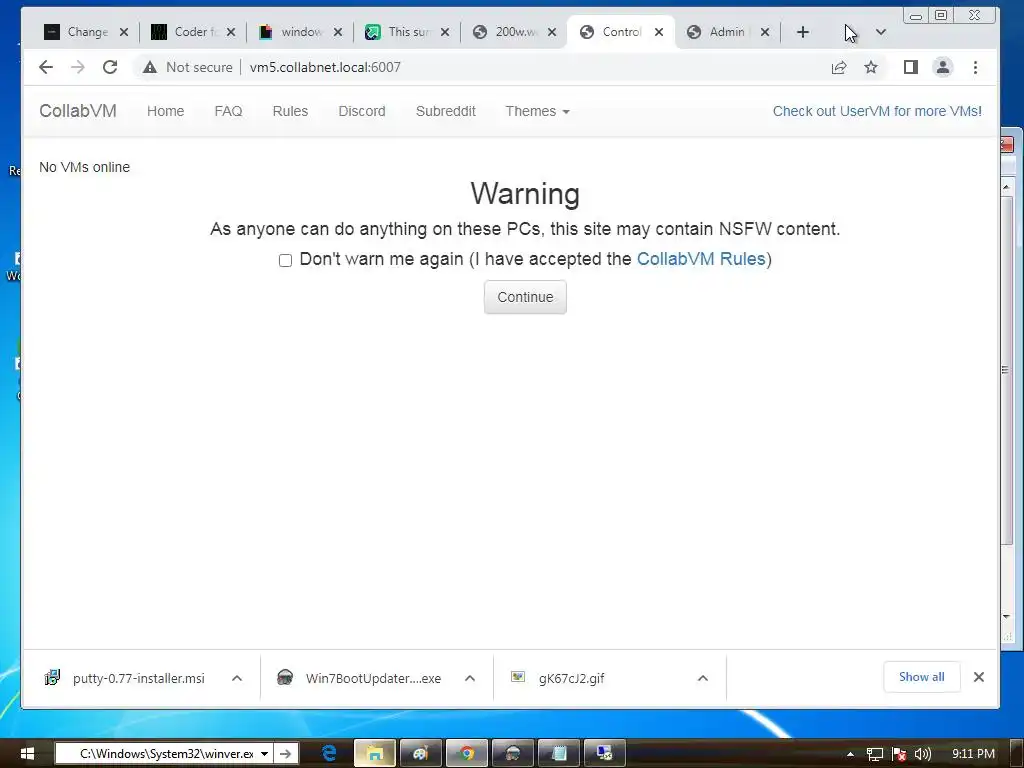Open the FAQ nav link

click(x=228, y=111)
